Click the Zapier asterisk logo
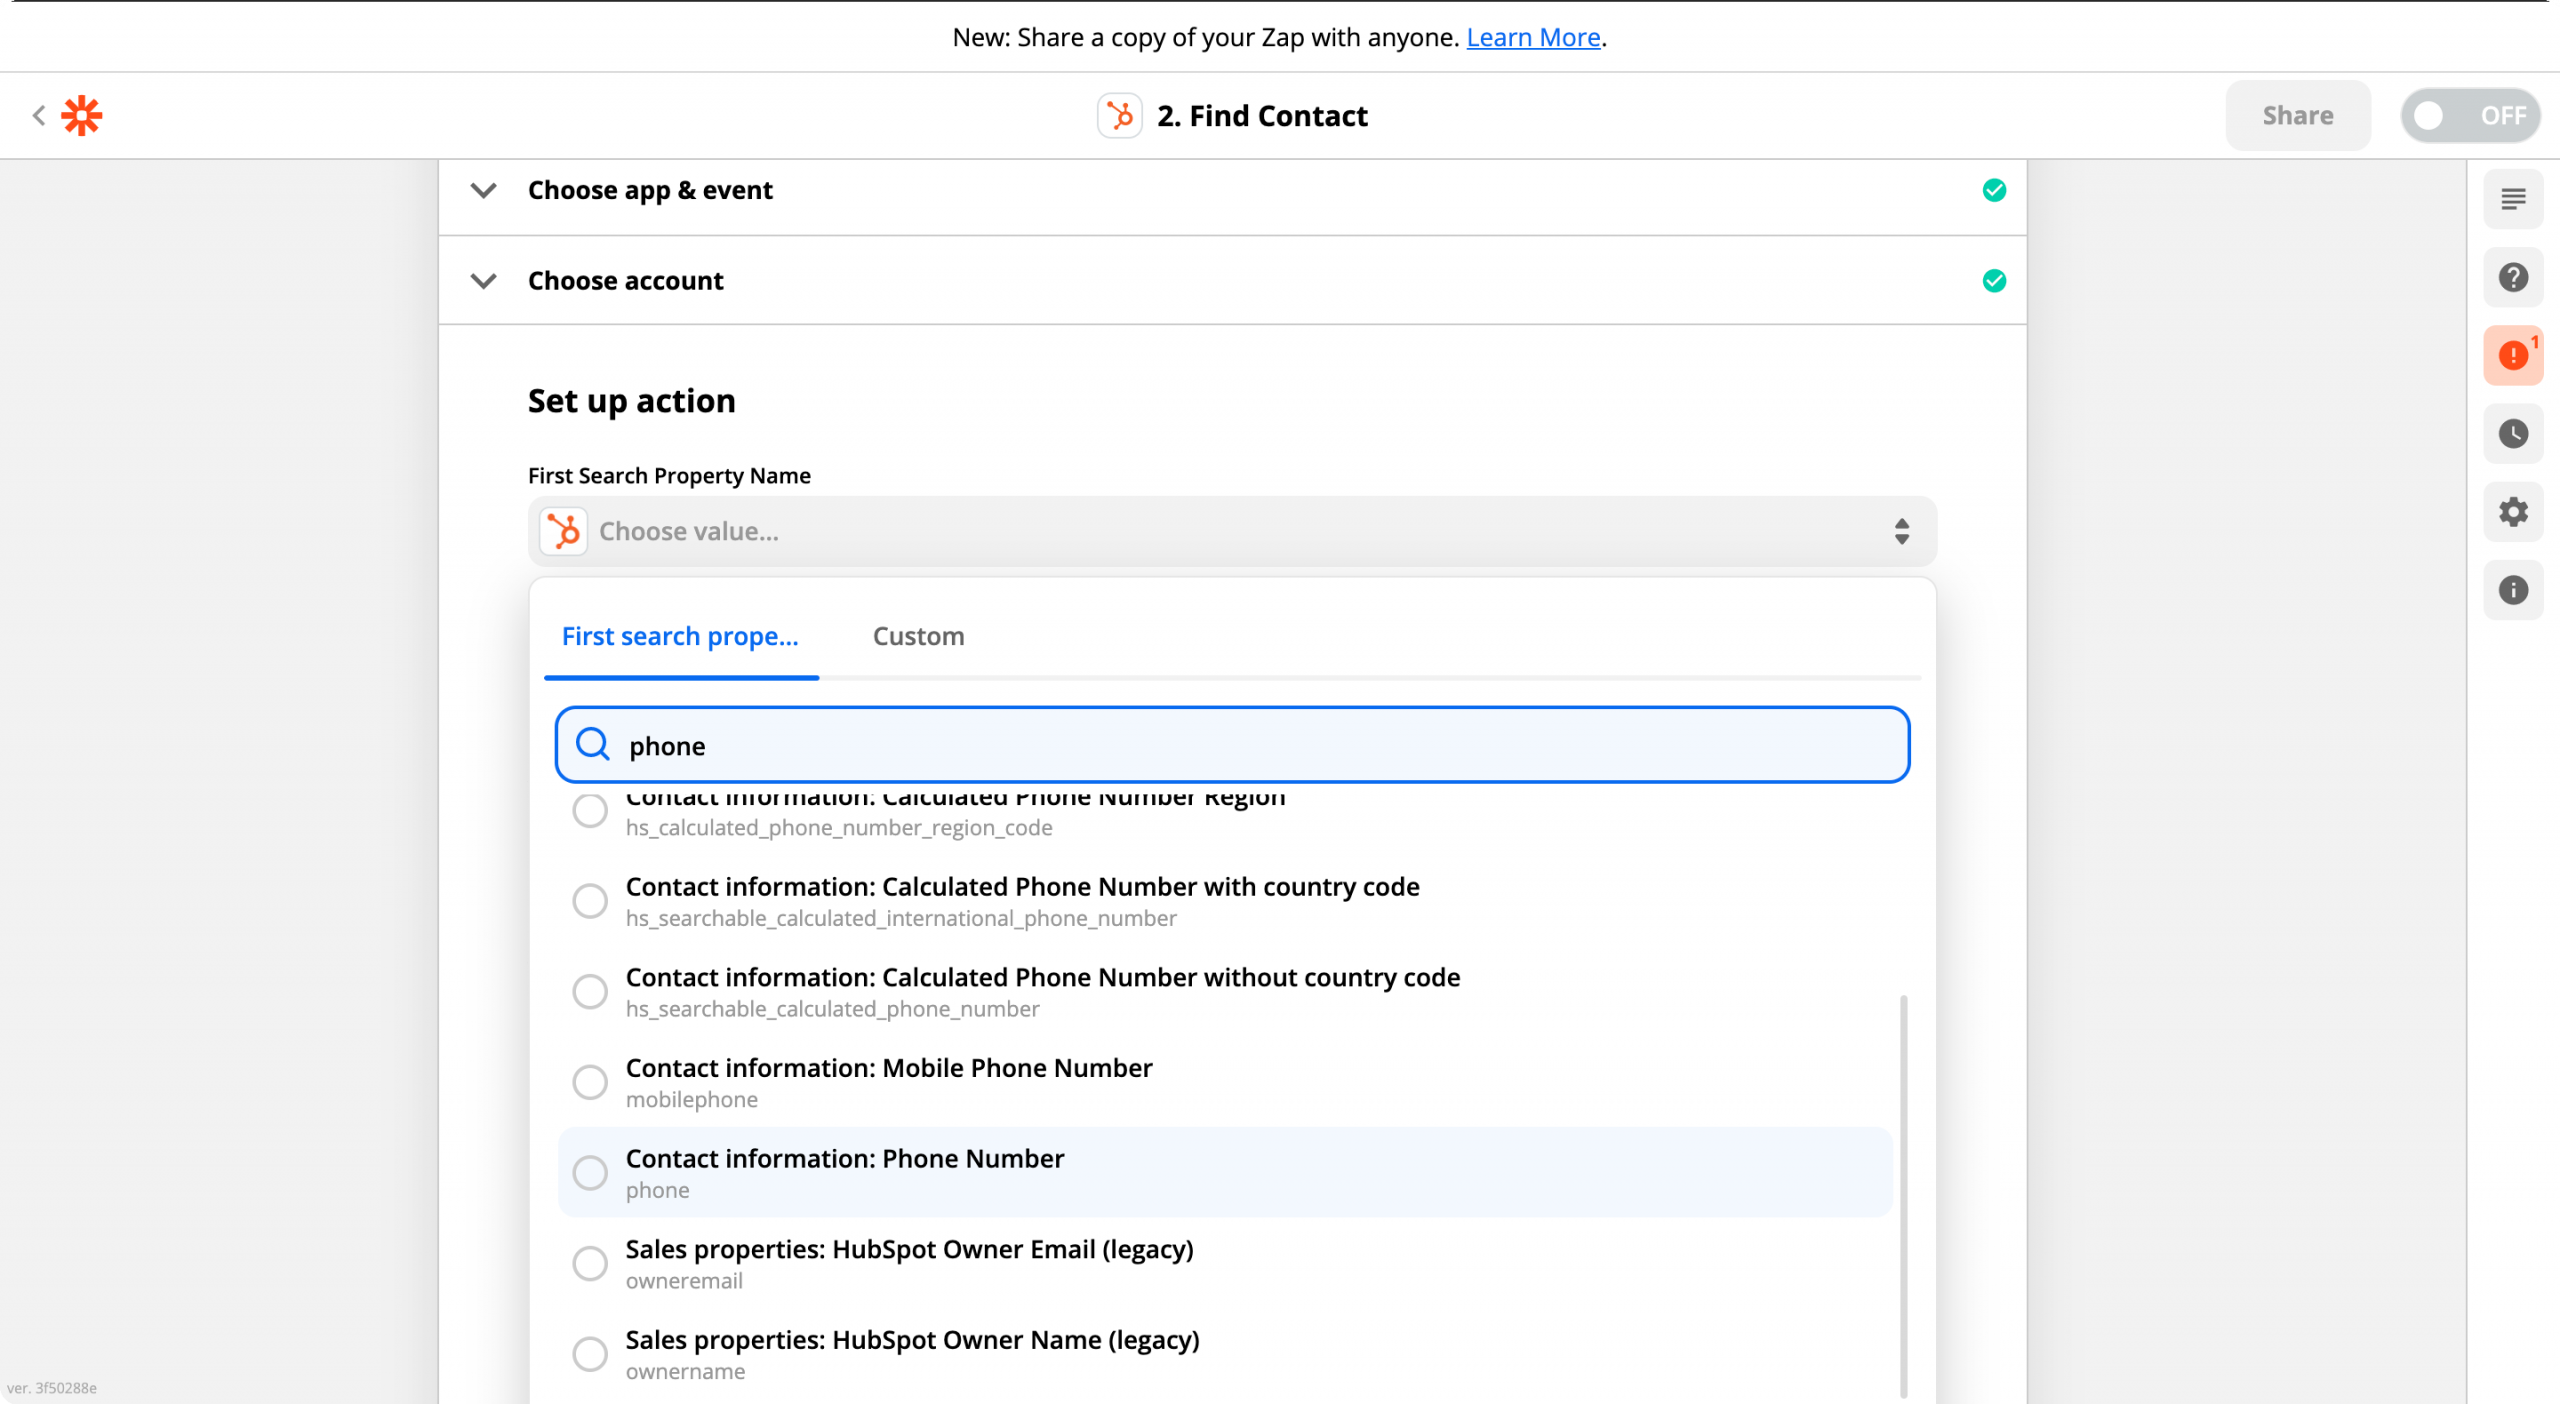2560x1404 pixels. click(x=82, y=116)
